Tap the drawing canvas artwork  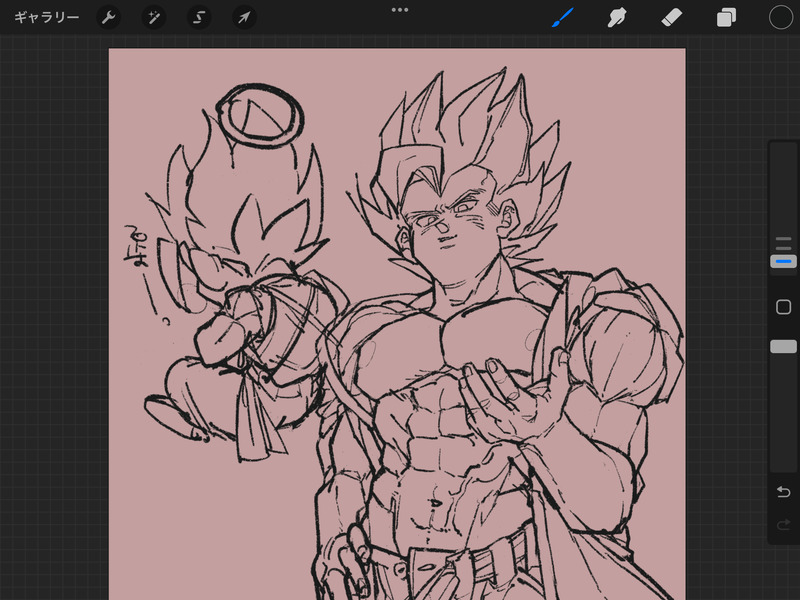[397, 324]
